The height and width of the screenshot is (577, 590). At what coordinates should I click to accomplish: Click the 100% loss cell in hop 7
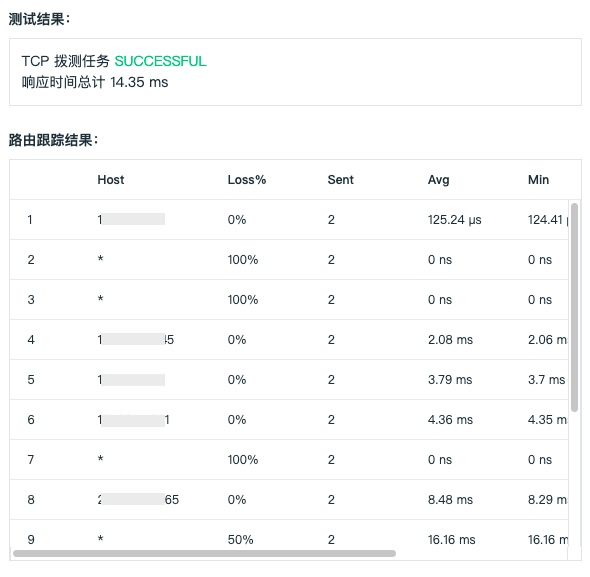point(243,460)
